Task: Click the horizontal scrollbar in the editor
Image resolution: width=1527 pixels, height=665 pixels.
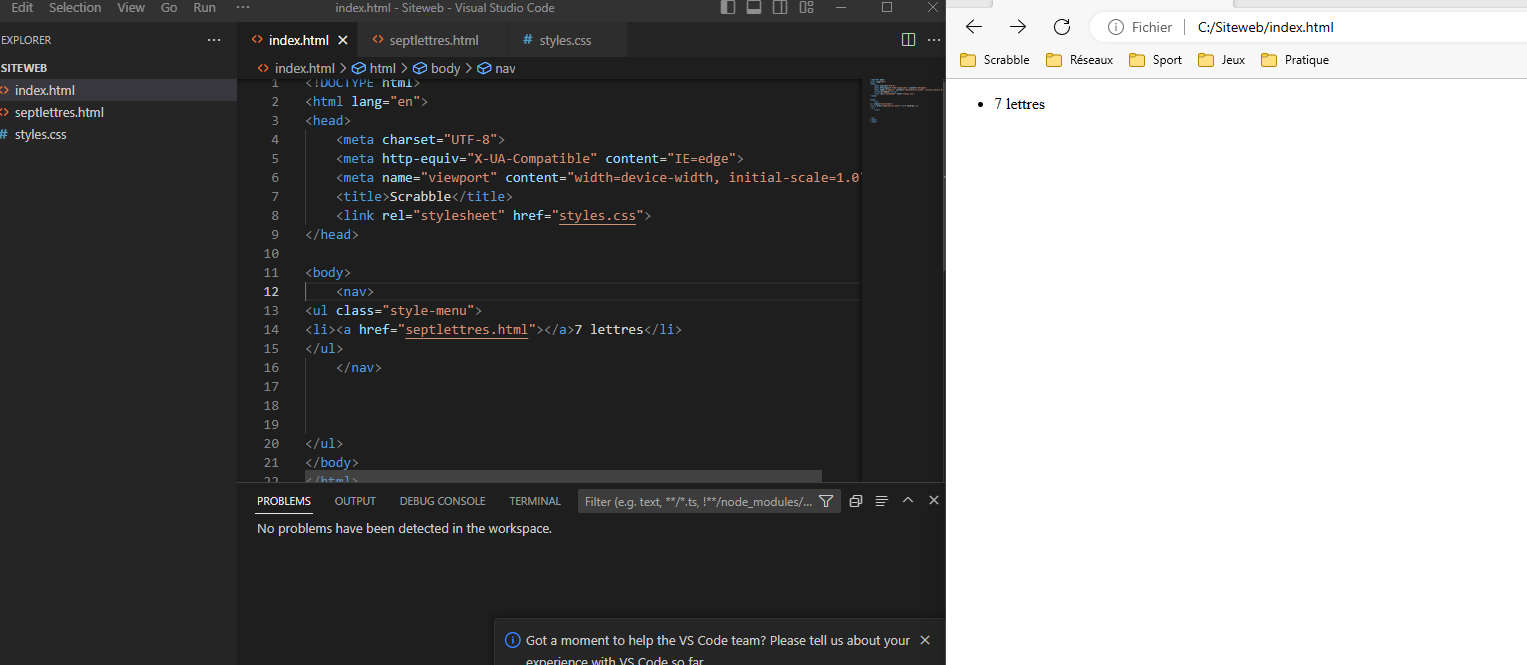Action: (x=563, y=477)
